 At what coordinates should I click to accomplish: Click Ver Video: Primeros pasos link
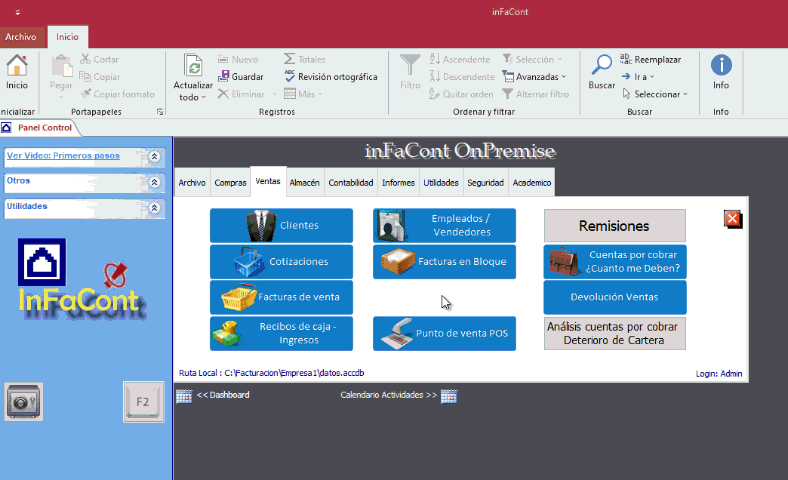(63, 156)
